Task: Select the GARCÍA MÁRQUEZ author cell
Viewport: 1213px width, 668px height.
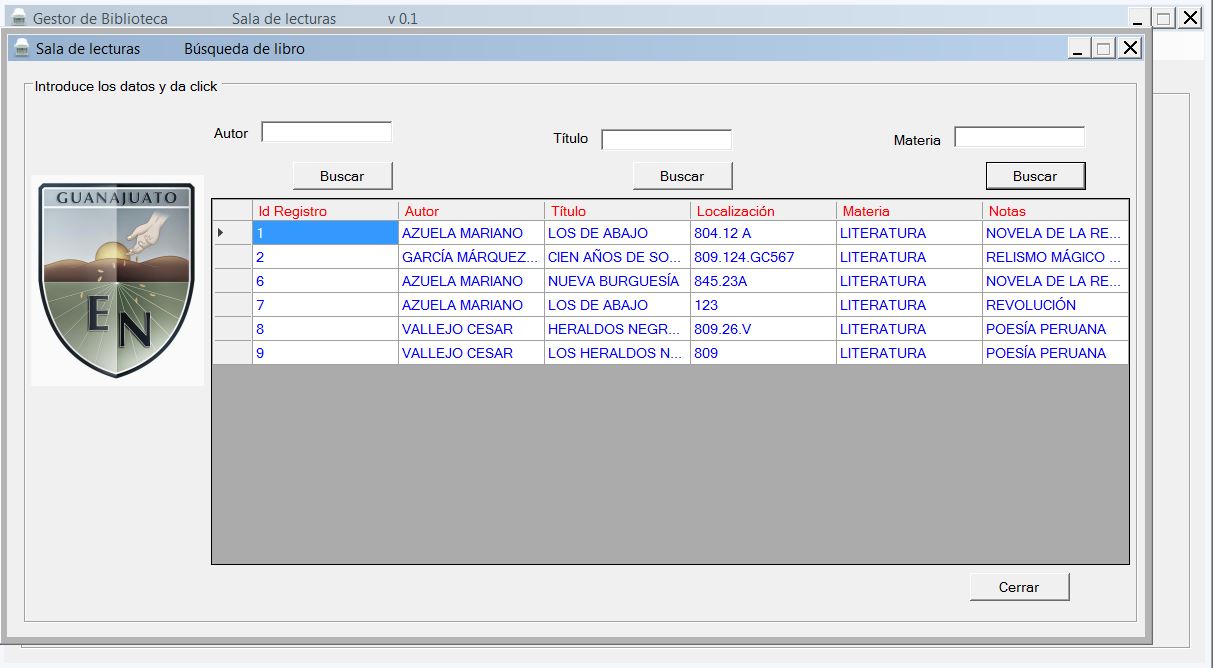Action: pos(470,257)
